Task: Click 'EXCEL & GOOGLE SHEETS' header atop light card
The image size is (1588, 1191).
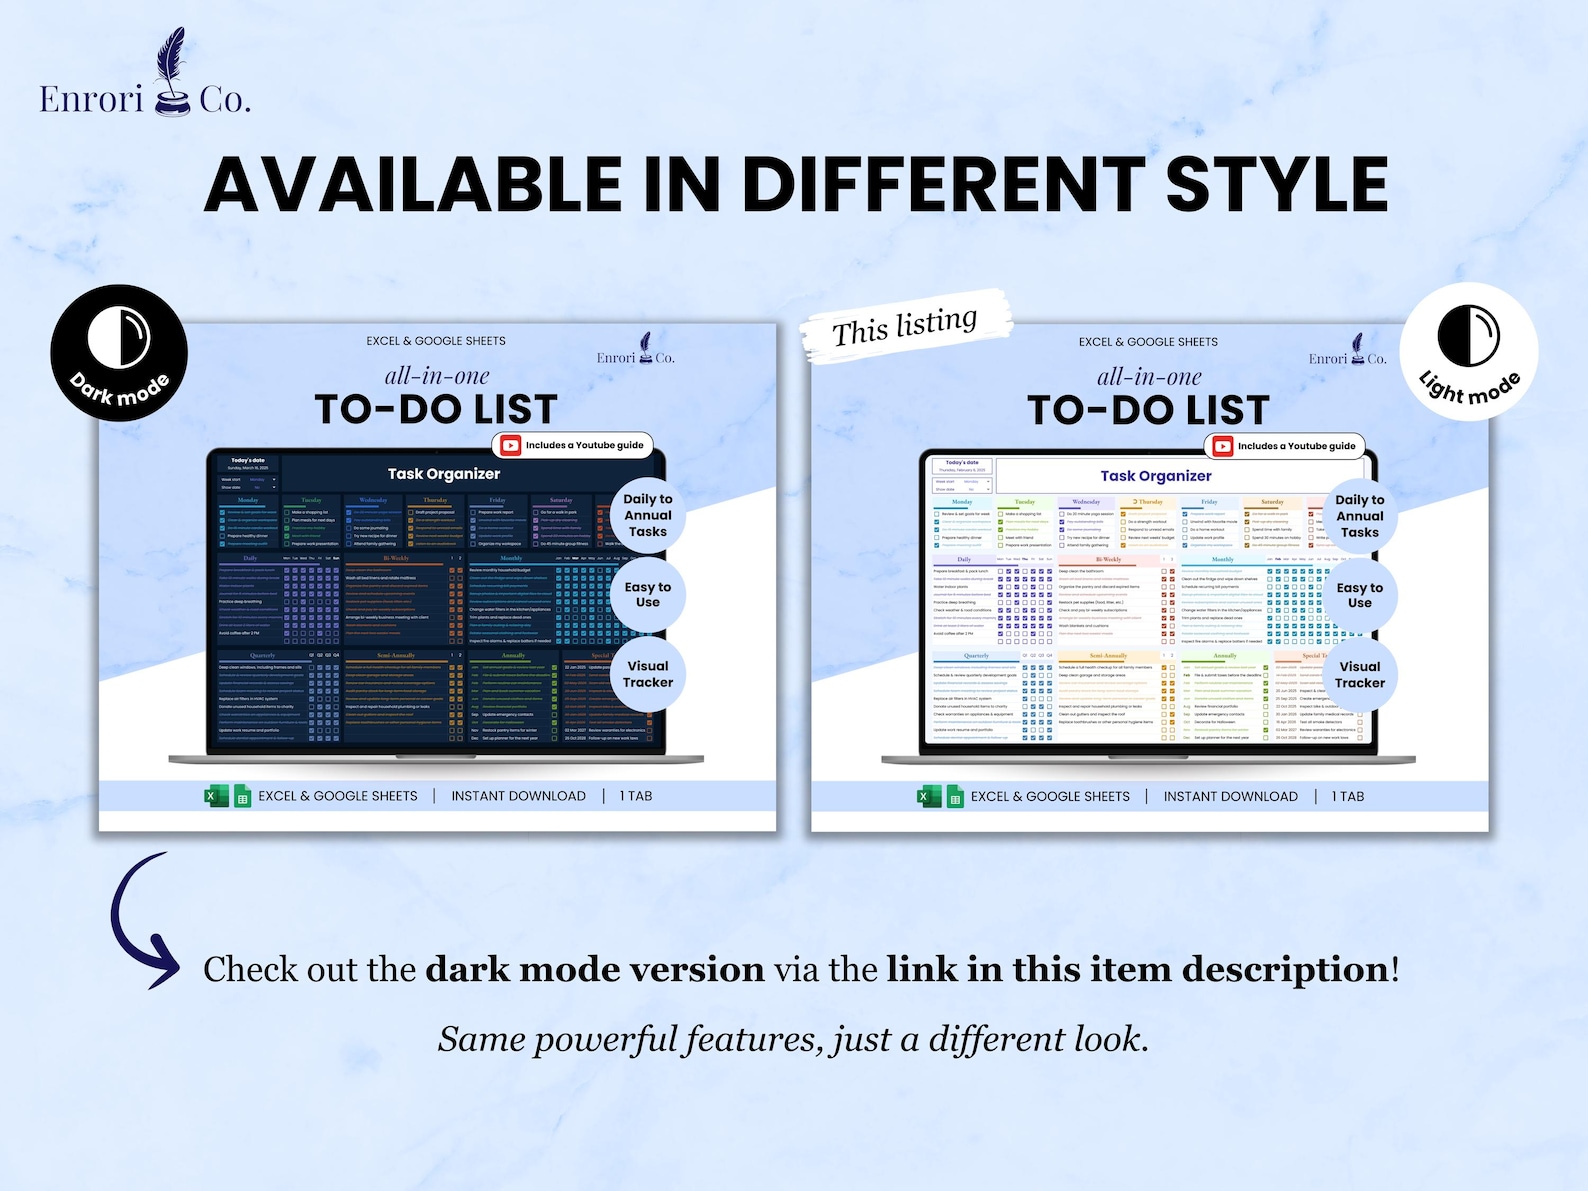Action: coord(1148,342)
